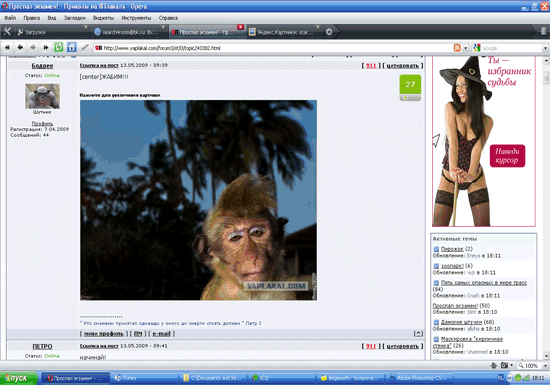Click the Наведи курсор ad button
This screenshot has width=550, height=385.
(507, 156)
